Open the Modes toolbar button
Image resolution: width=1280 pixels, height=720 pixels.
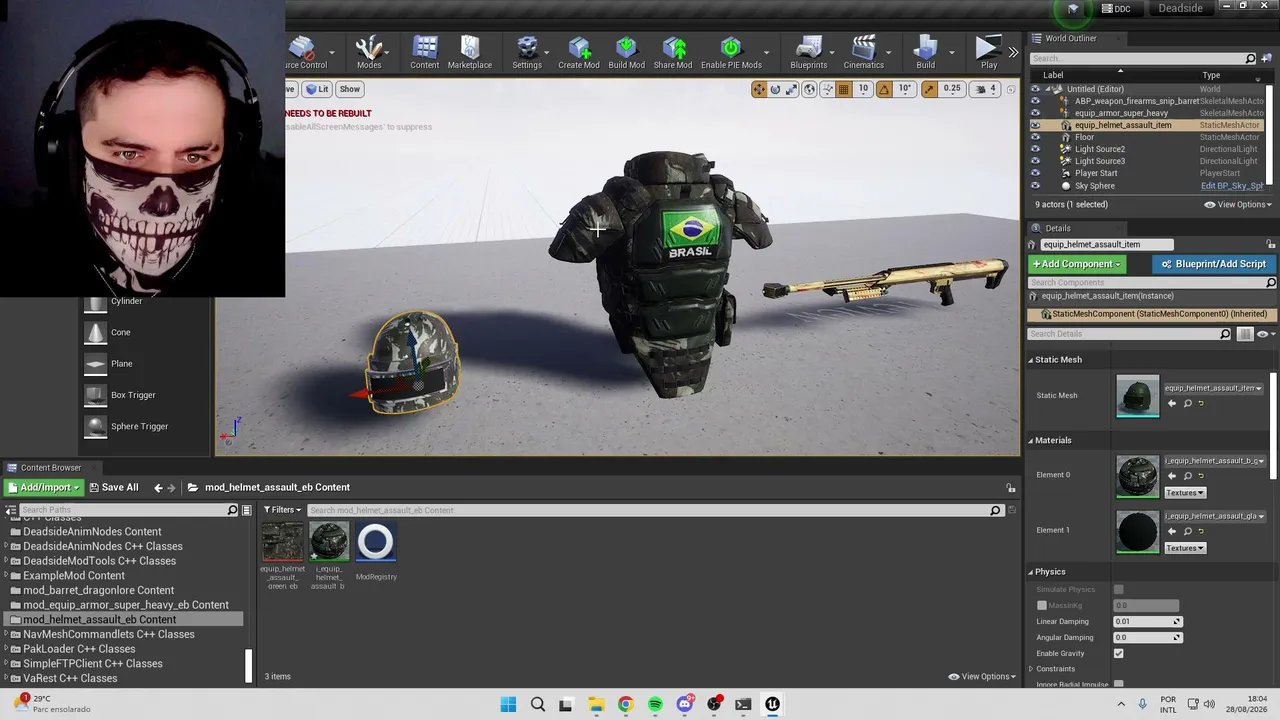click(x=369, y=52)
